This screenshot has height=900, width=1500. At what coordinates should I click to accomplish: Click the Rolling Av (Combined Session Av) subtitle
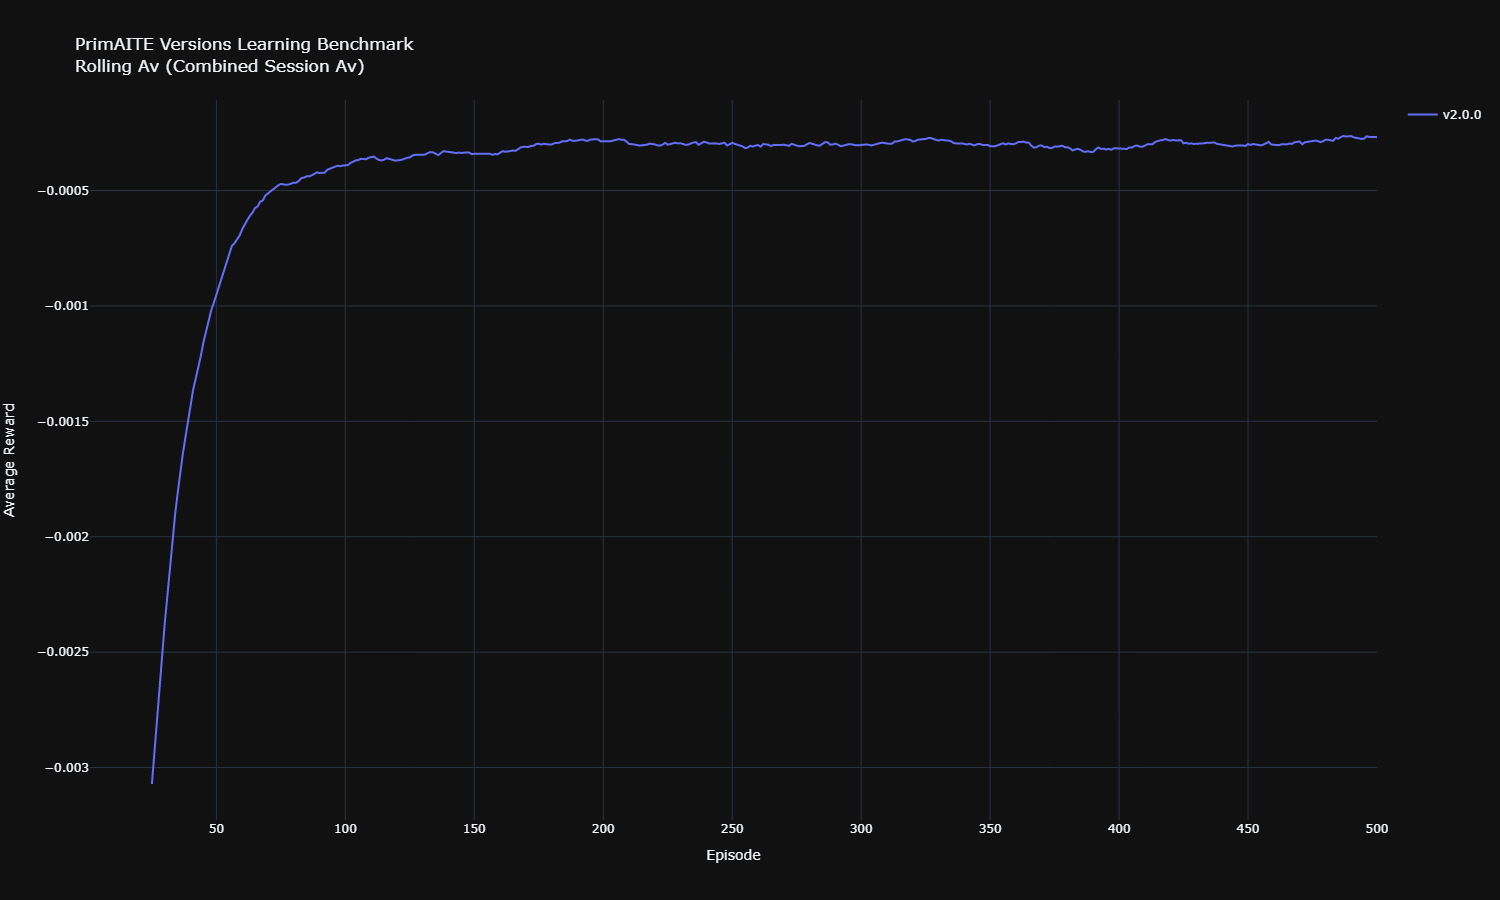pos(219,67)
